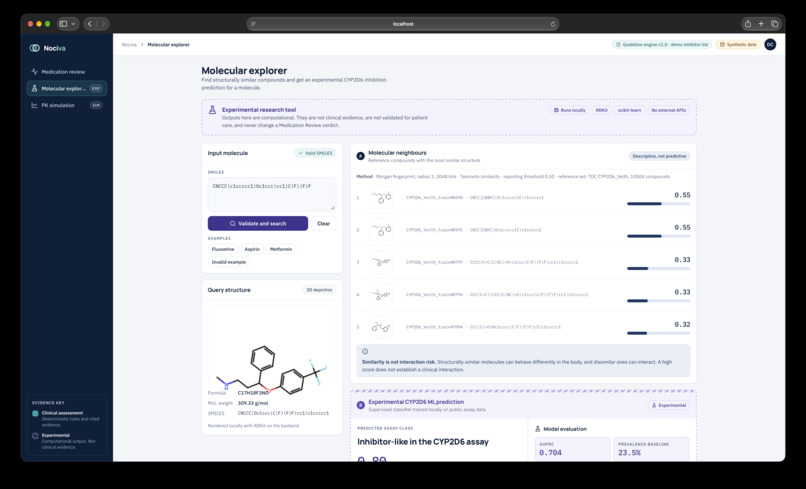The image size is (806, 489).
Task: Click the similarity bar for neighbour 5
Action: (658, 333)
